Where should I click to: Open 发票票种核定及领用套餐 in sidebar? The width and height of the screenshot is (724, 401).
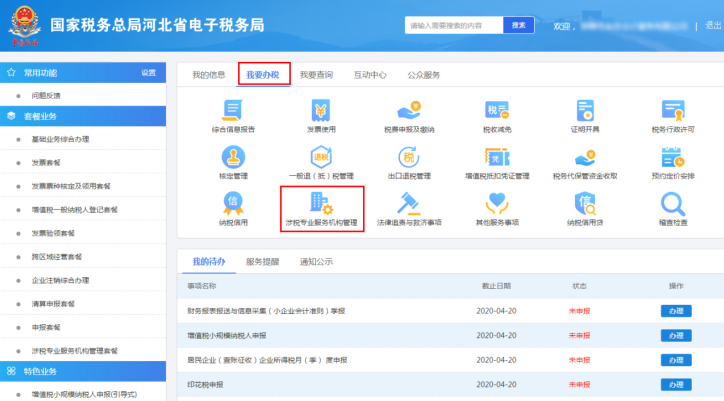[x=71, y=186]
